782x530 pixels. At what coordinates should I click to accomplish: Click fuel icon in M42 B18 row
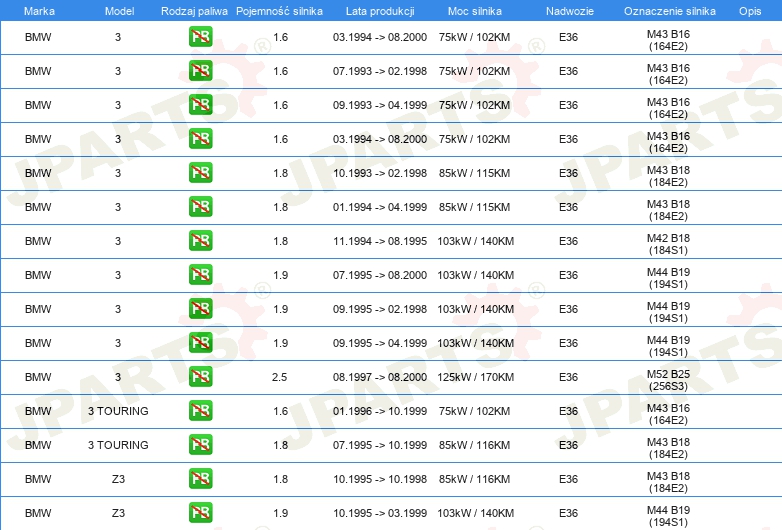pos(200,241)
